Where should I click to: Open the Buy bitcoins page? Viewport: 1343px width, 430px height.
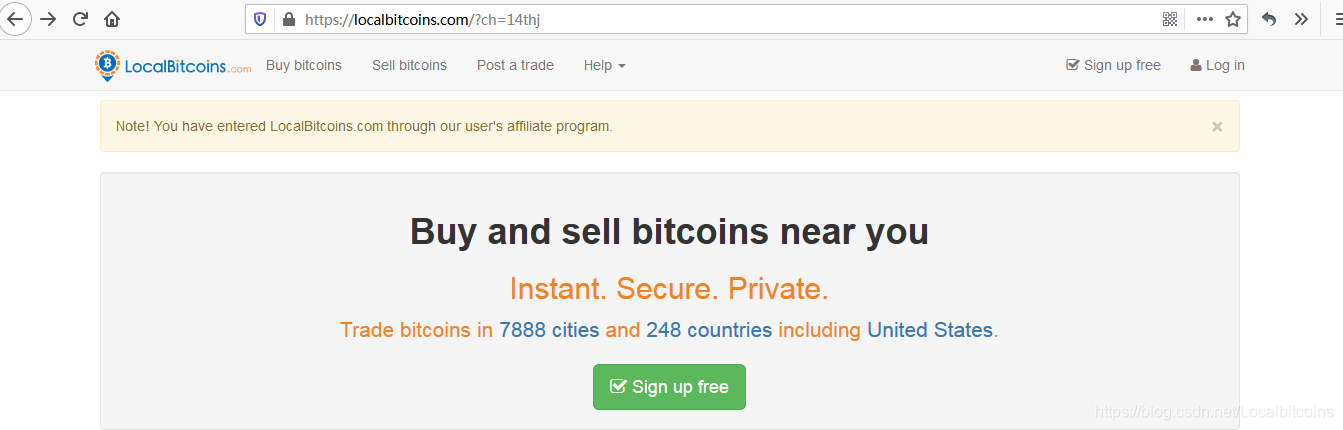304,65
